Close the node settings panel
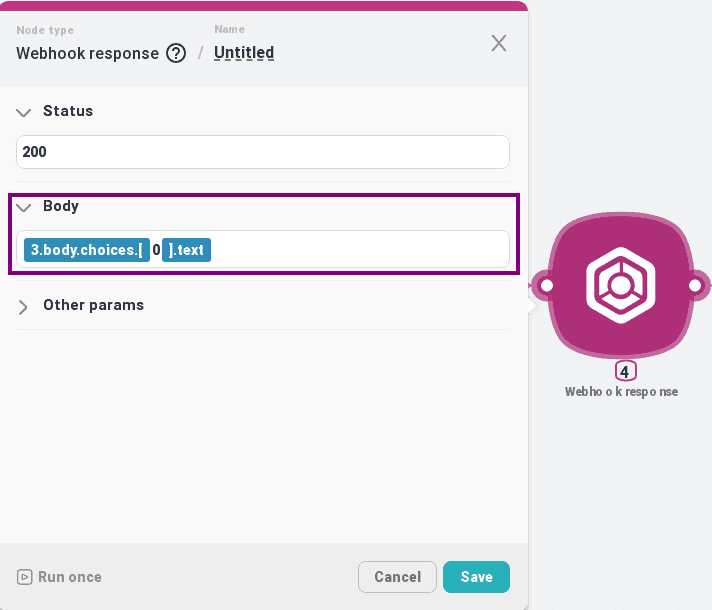Viewport: 712px width, 610px height. point(498,43)
